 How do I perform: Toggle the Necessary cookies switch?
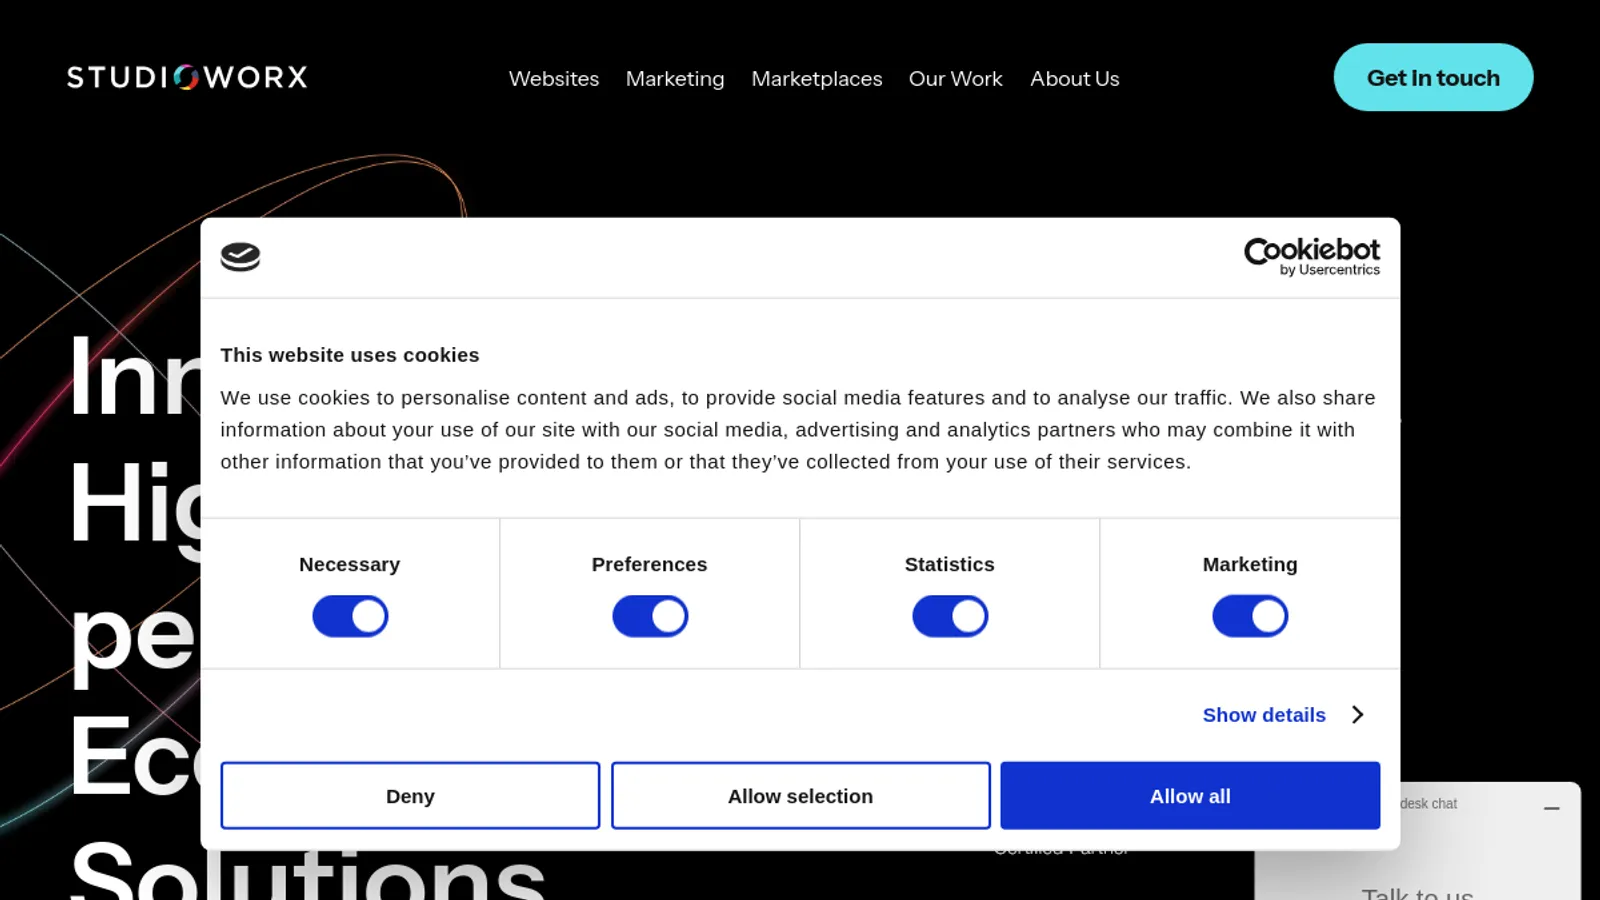[x=350, y=616]
